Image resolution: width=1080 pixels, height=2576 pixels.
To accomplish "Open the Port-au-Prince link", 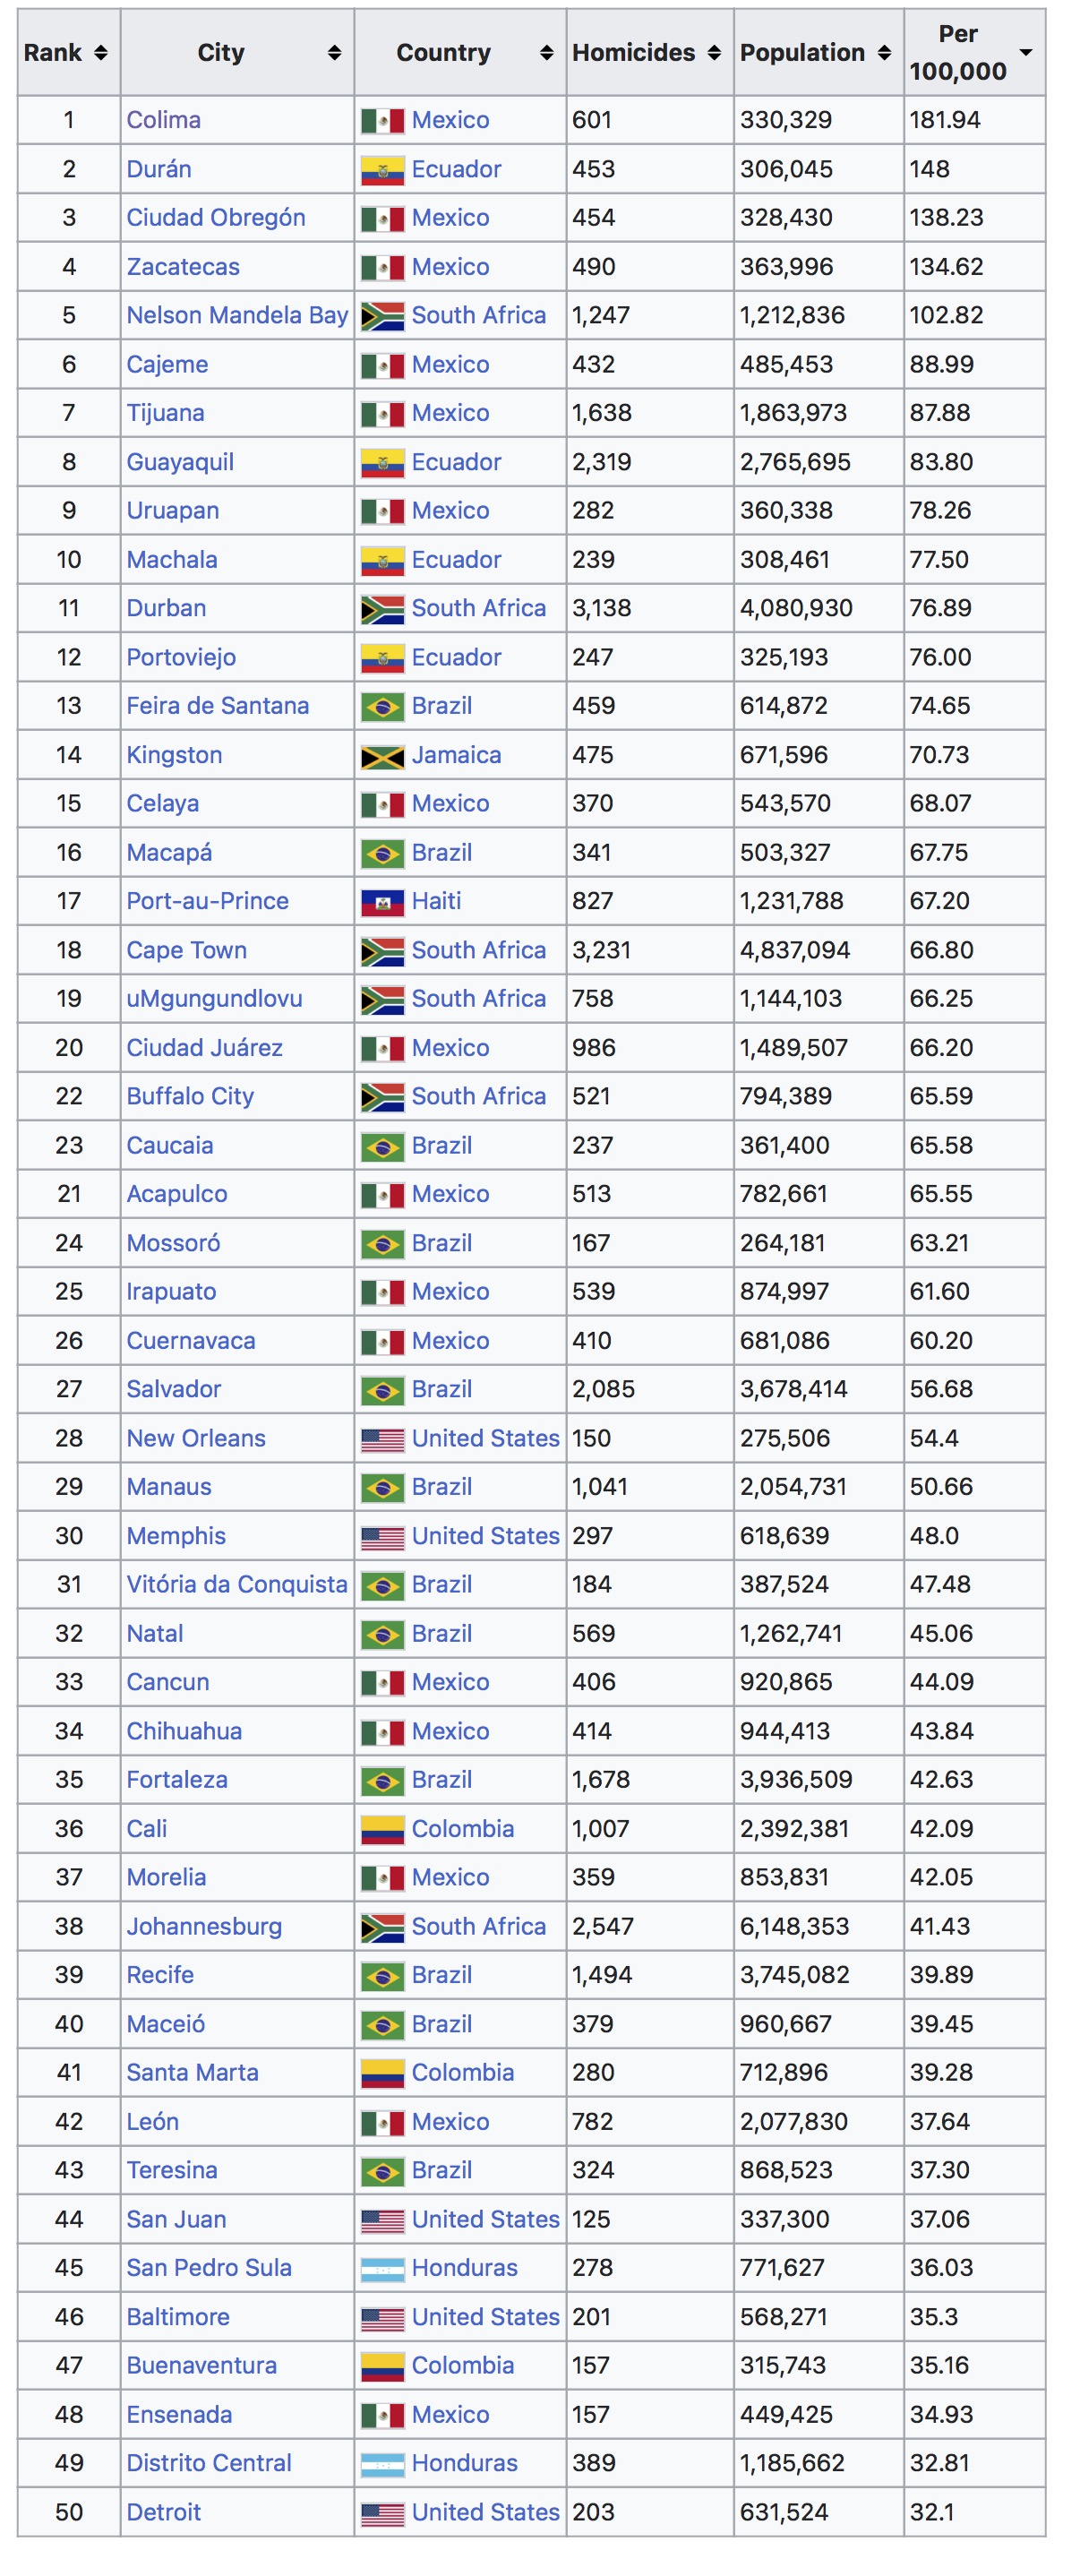I will tap(207, 901).
